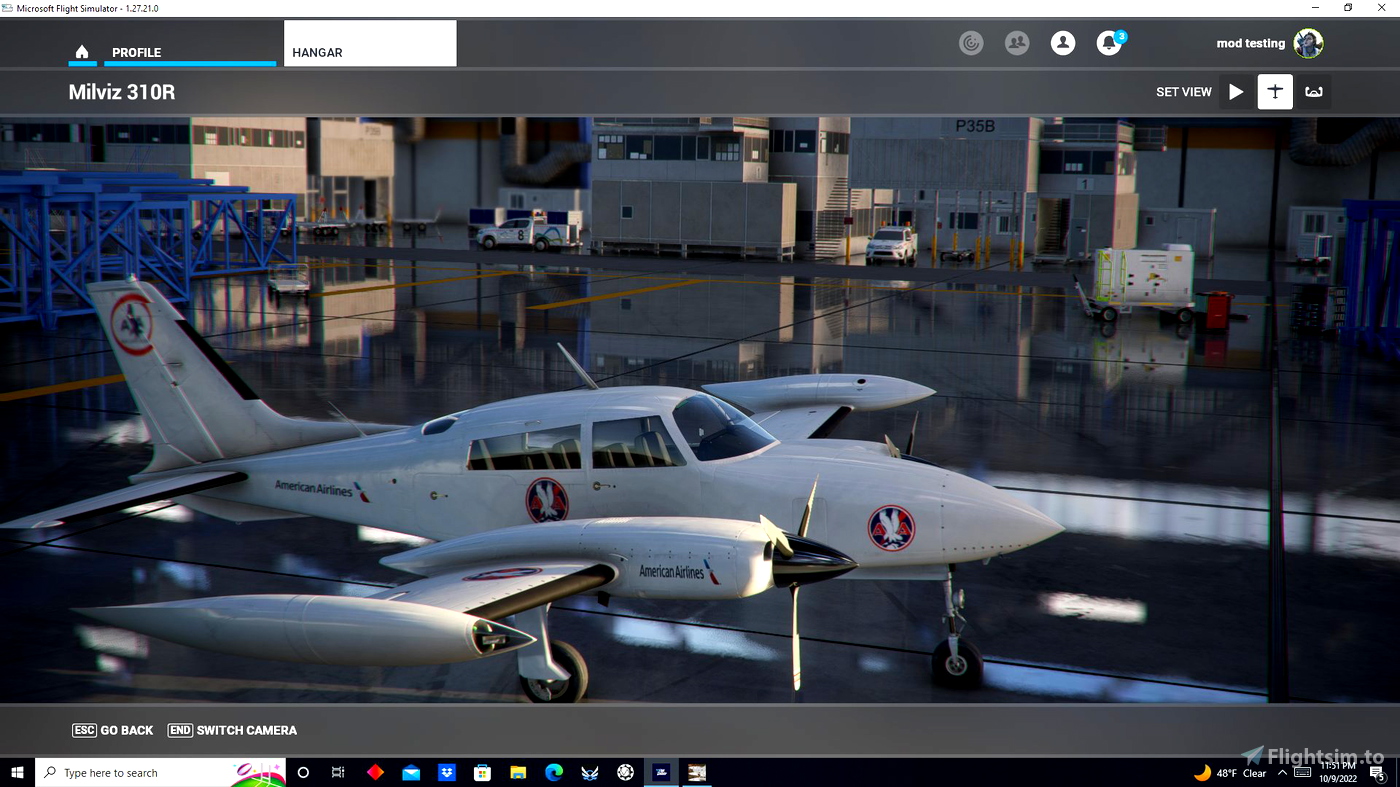Open the photo-thumbnail taskbar app
Image resolution: width=1400 pixels, height=787 pixels.
[697, 772]
